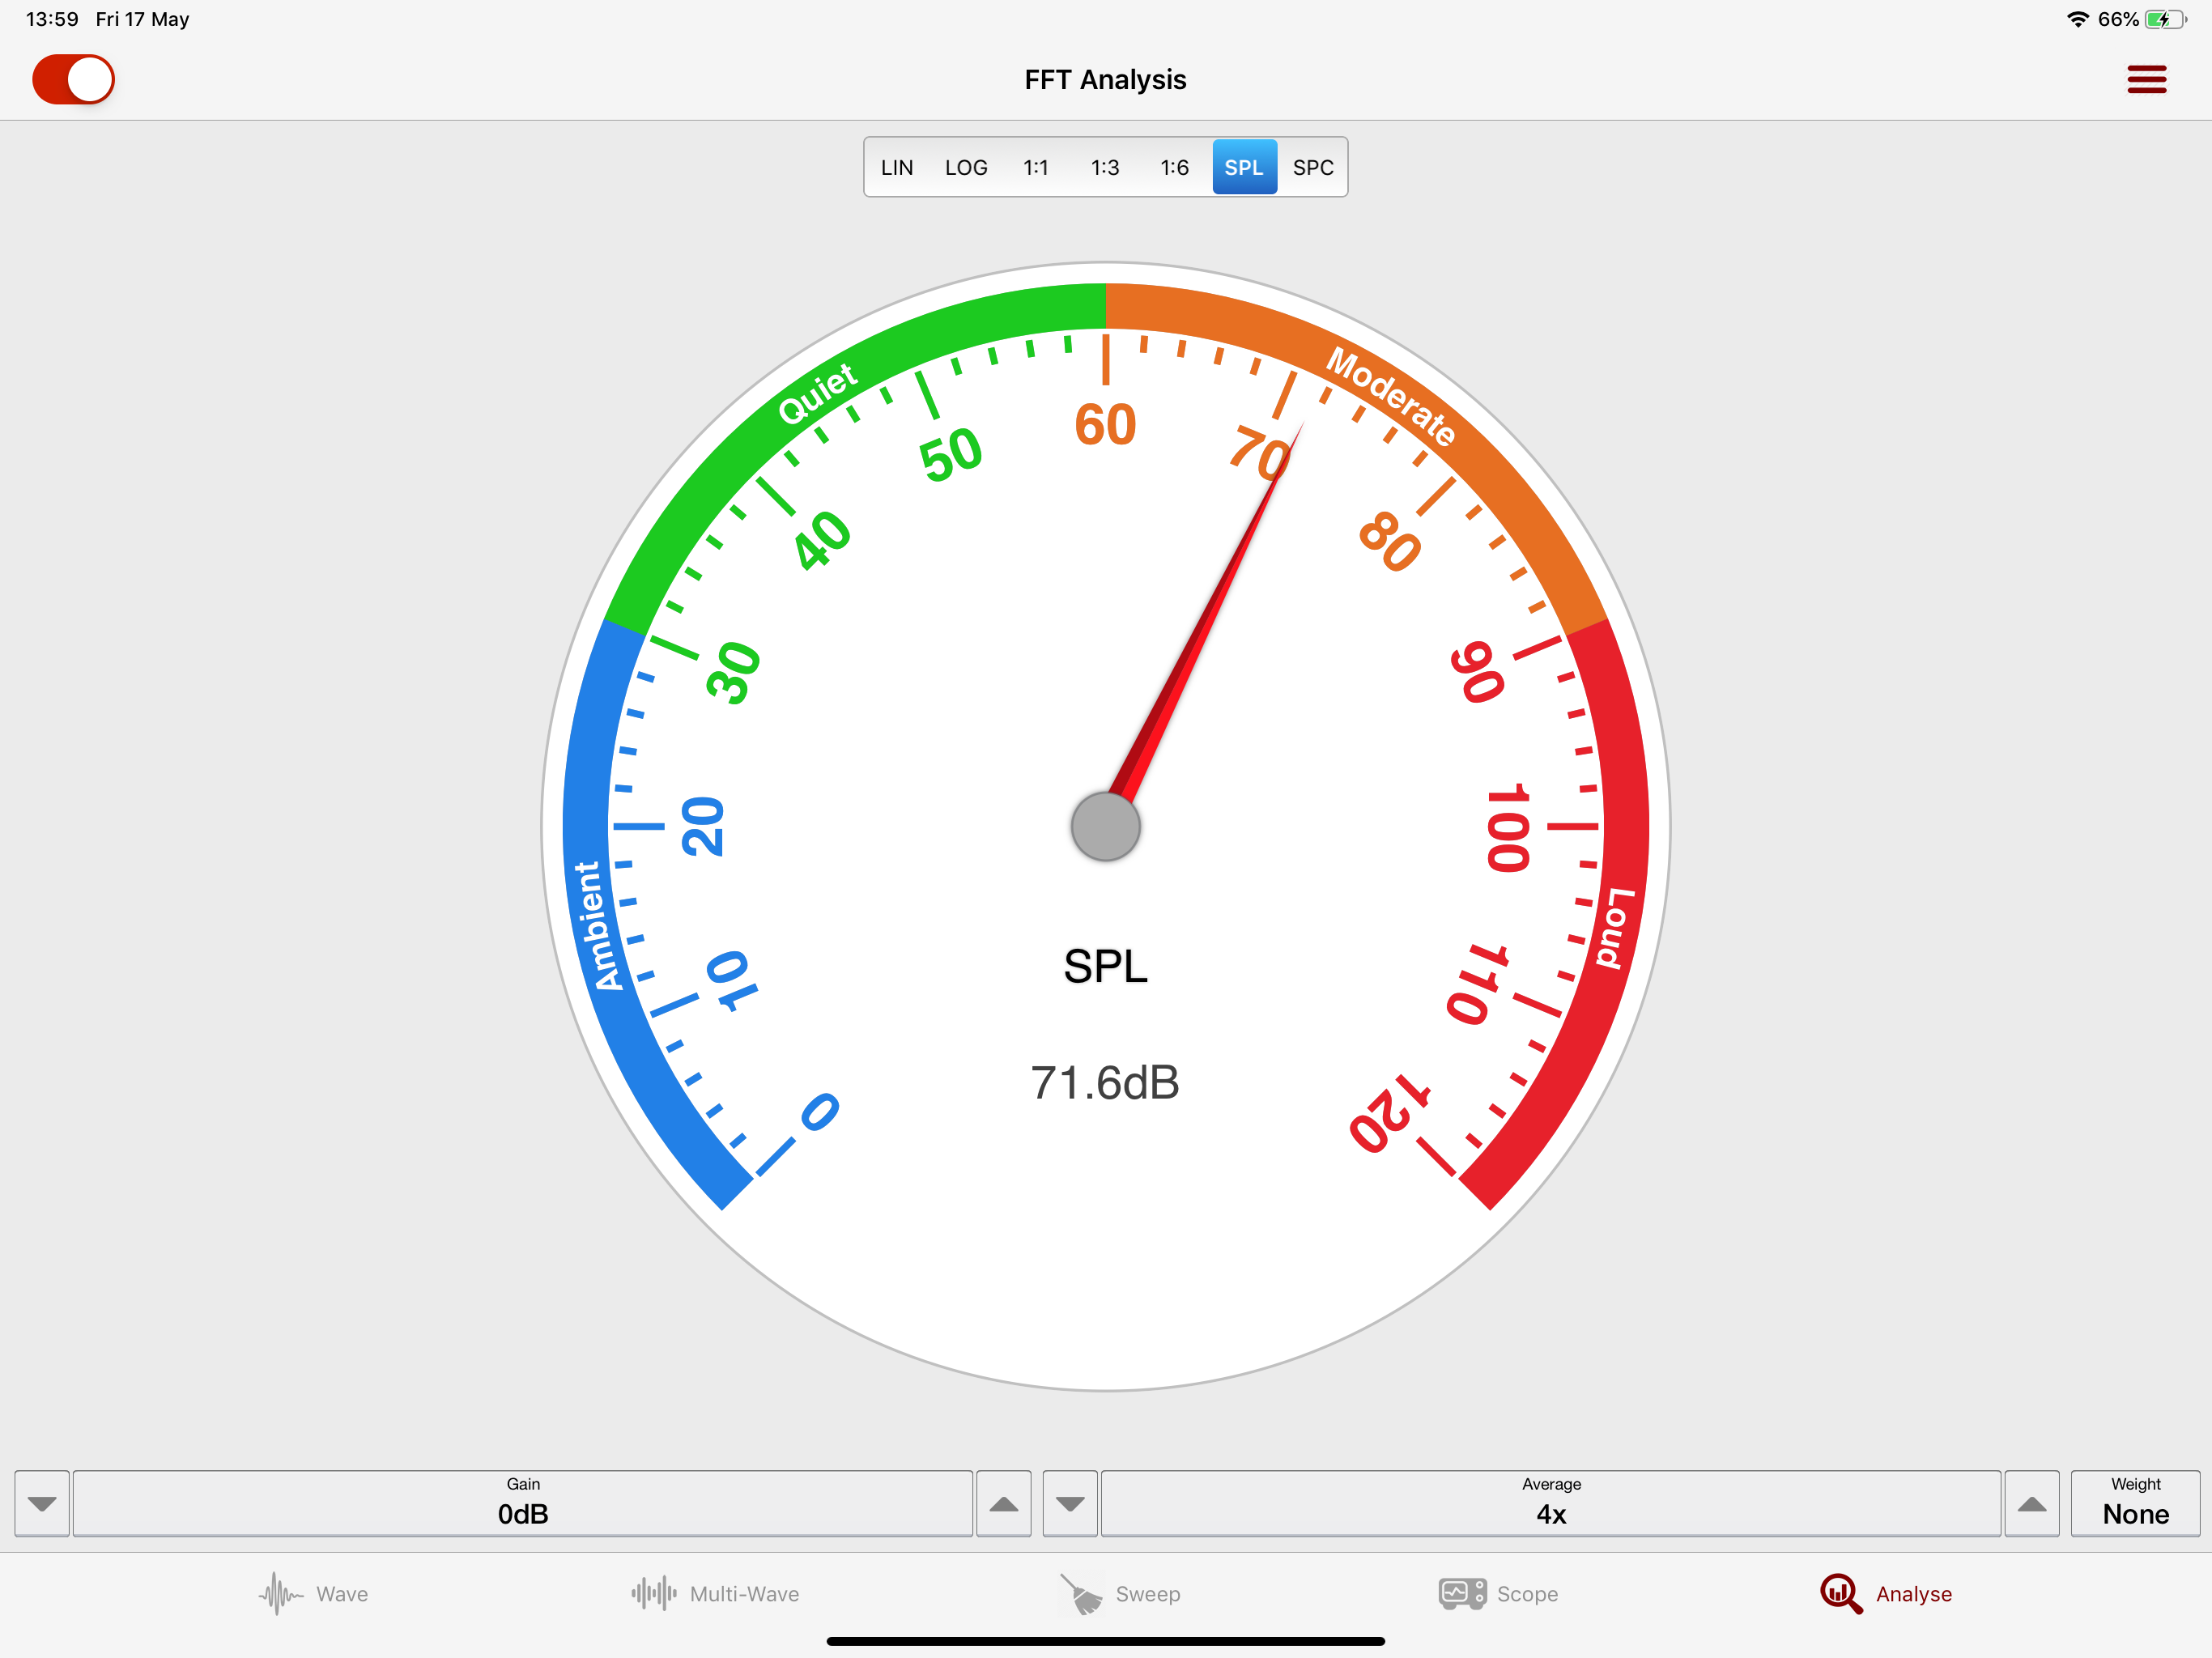
Task: Tap the FFT Analysis title
Action: (1105, 80)
